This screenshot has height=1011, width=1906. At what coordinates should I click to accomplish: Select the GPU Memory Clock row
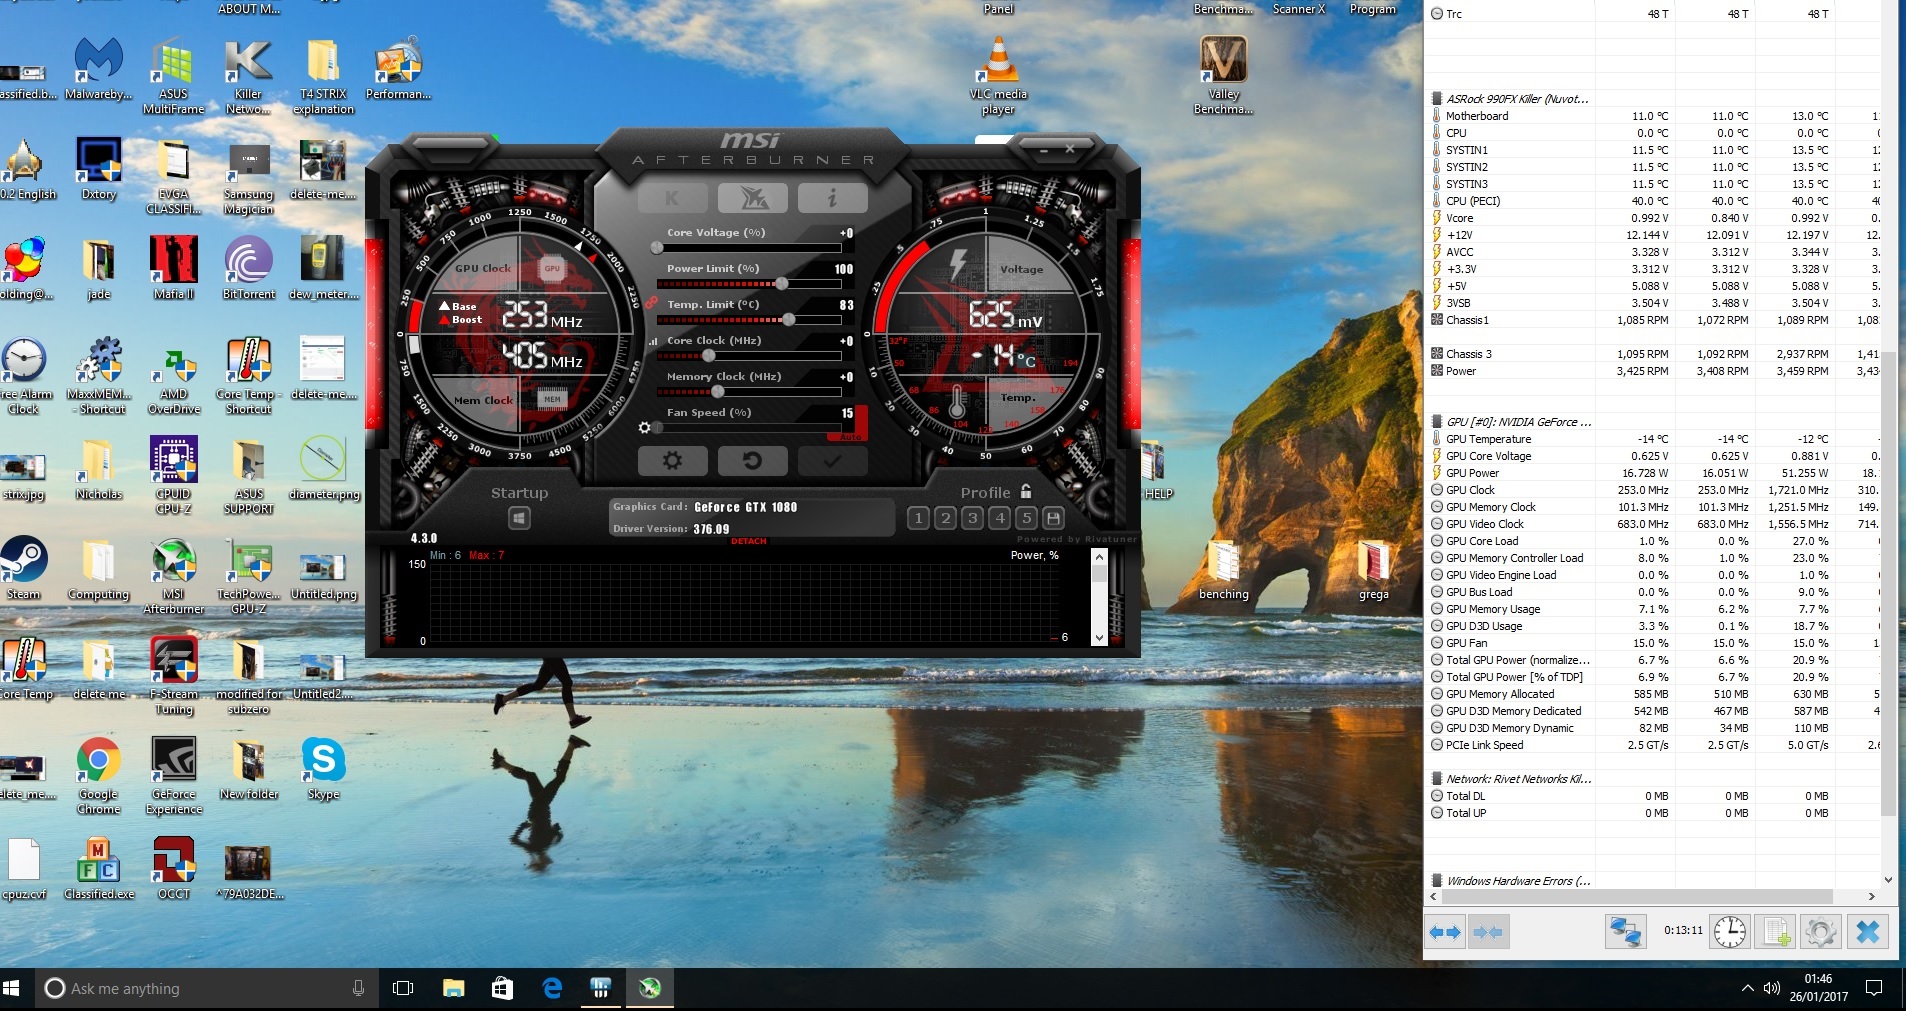(x=1654, y=507)
